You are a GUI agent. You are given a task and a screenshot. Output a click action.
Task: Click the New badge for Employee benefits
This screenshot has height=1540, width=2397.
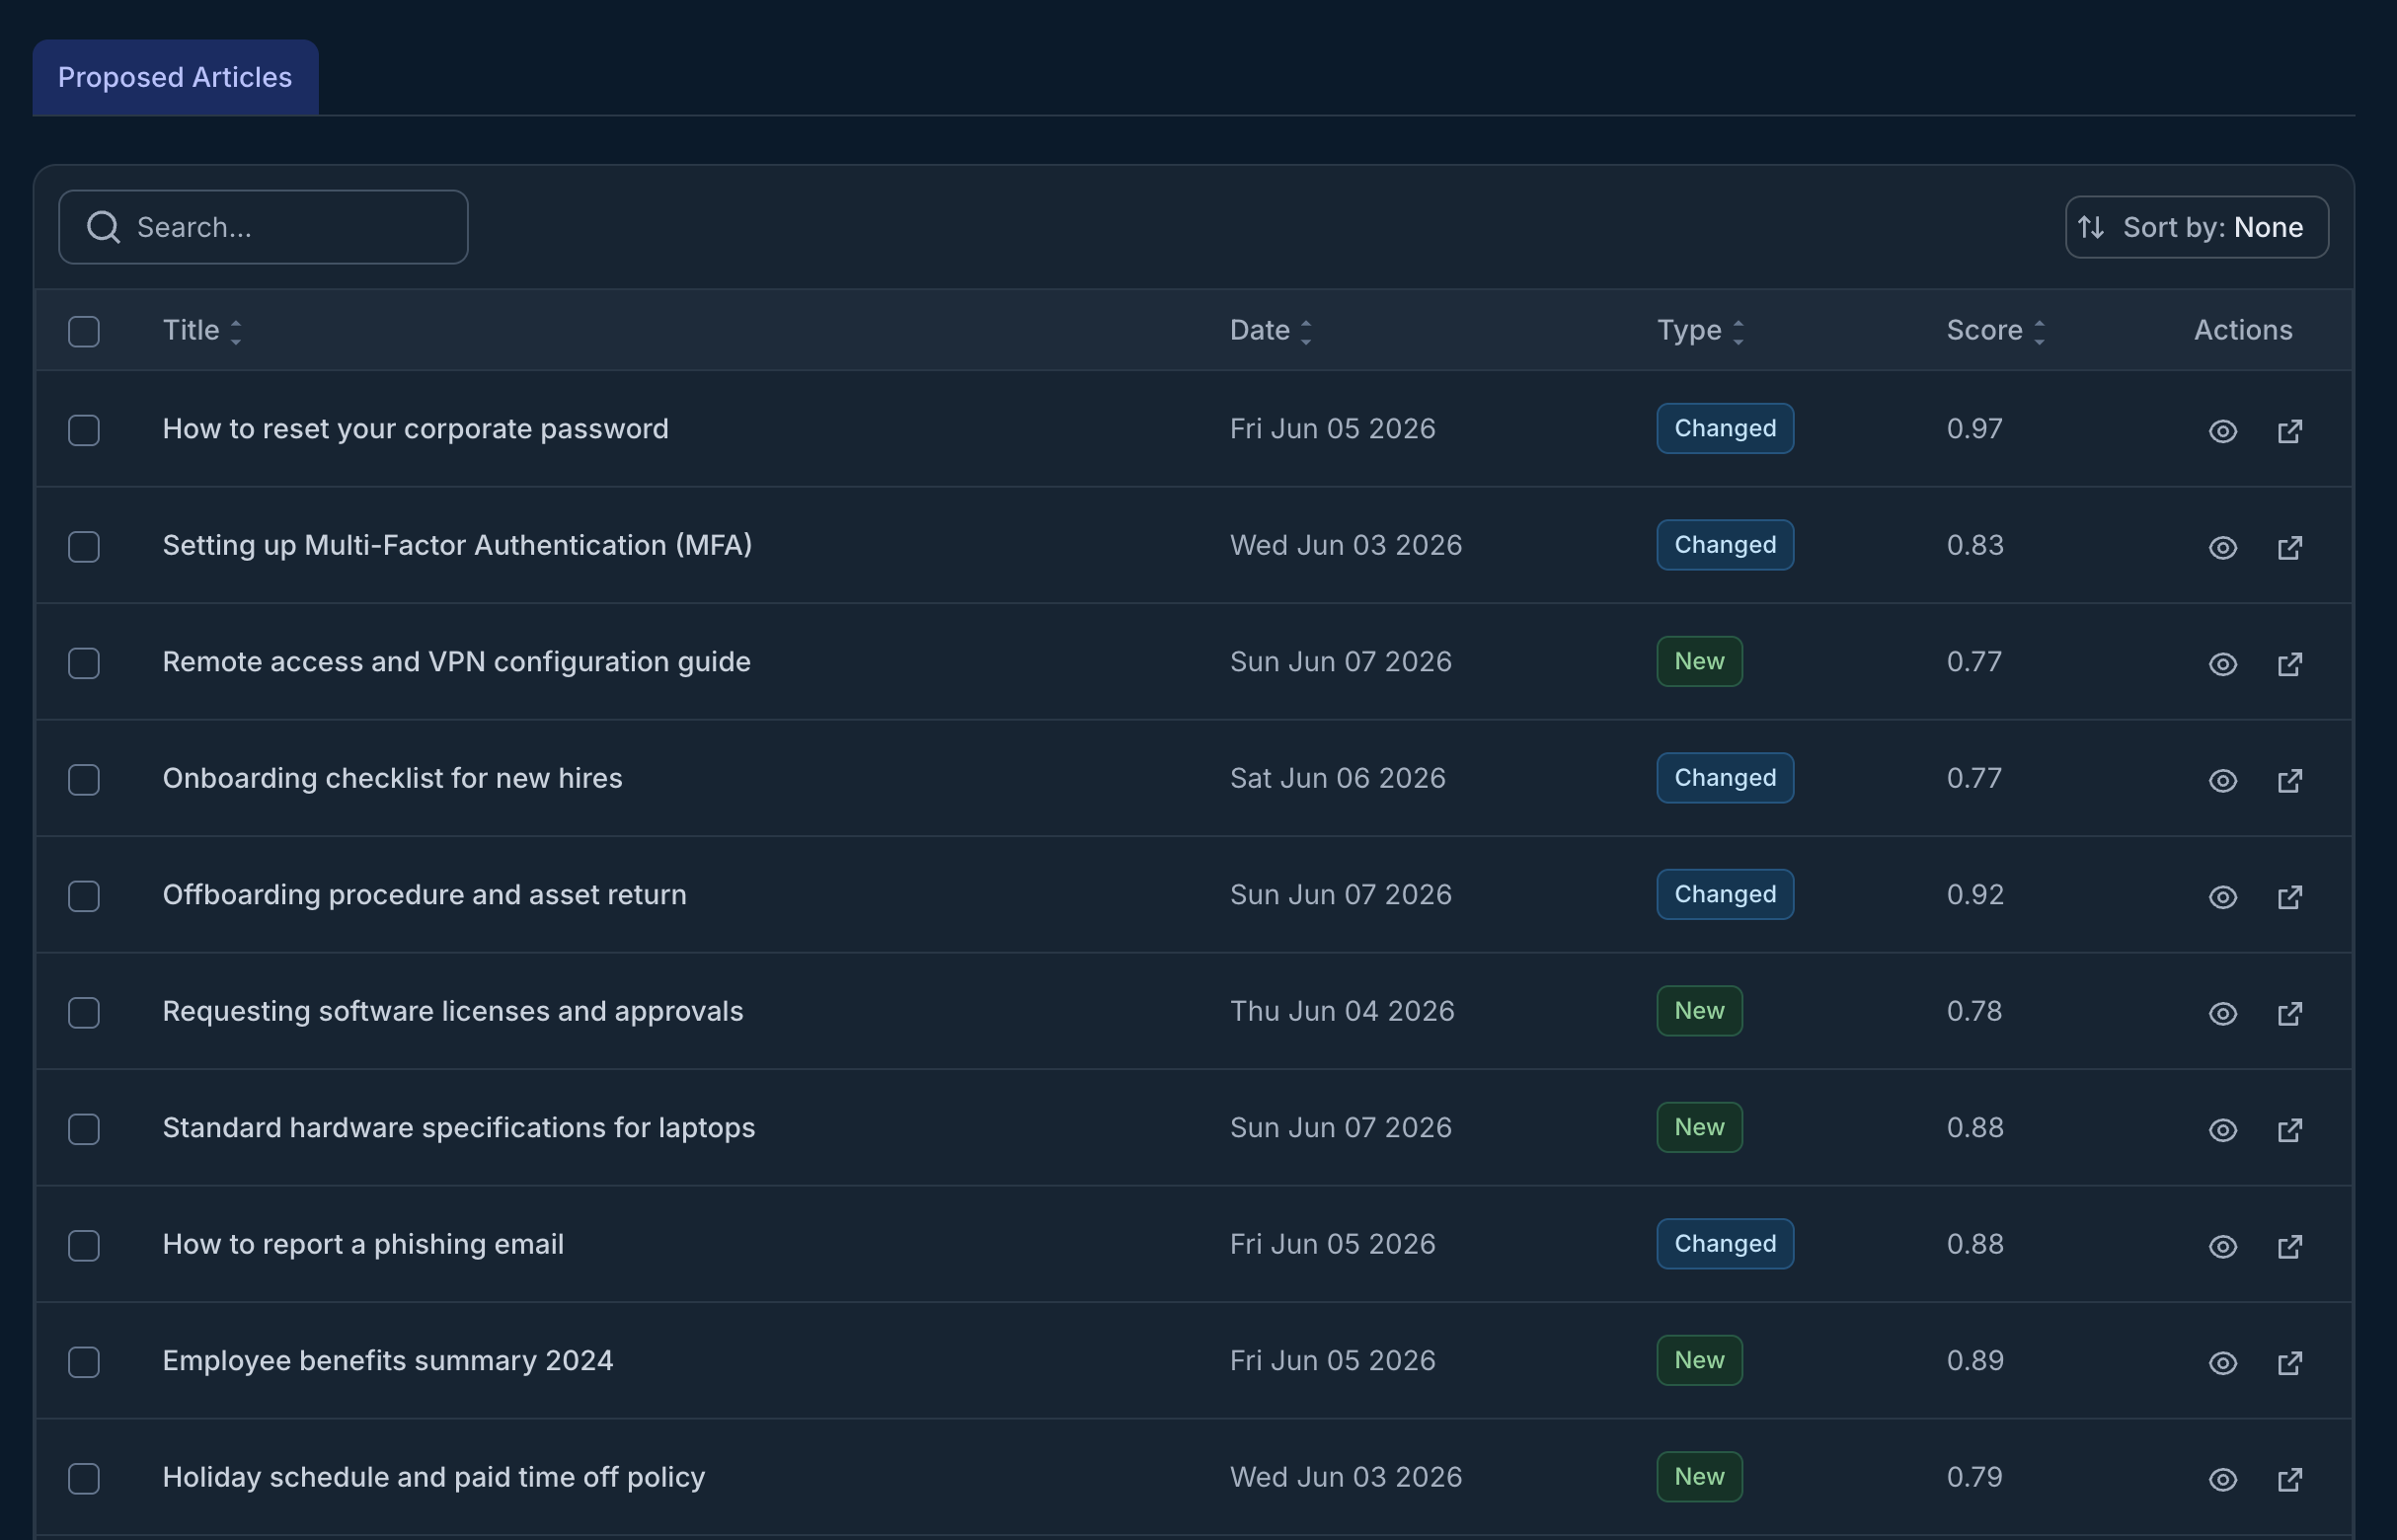(1699, 1360)
